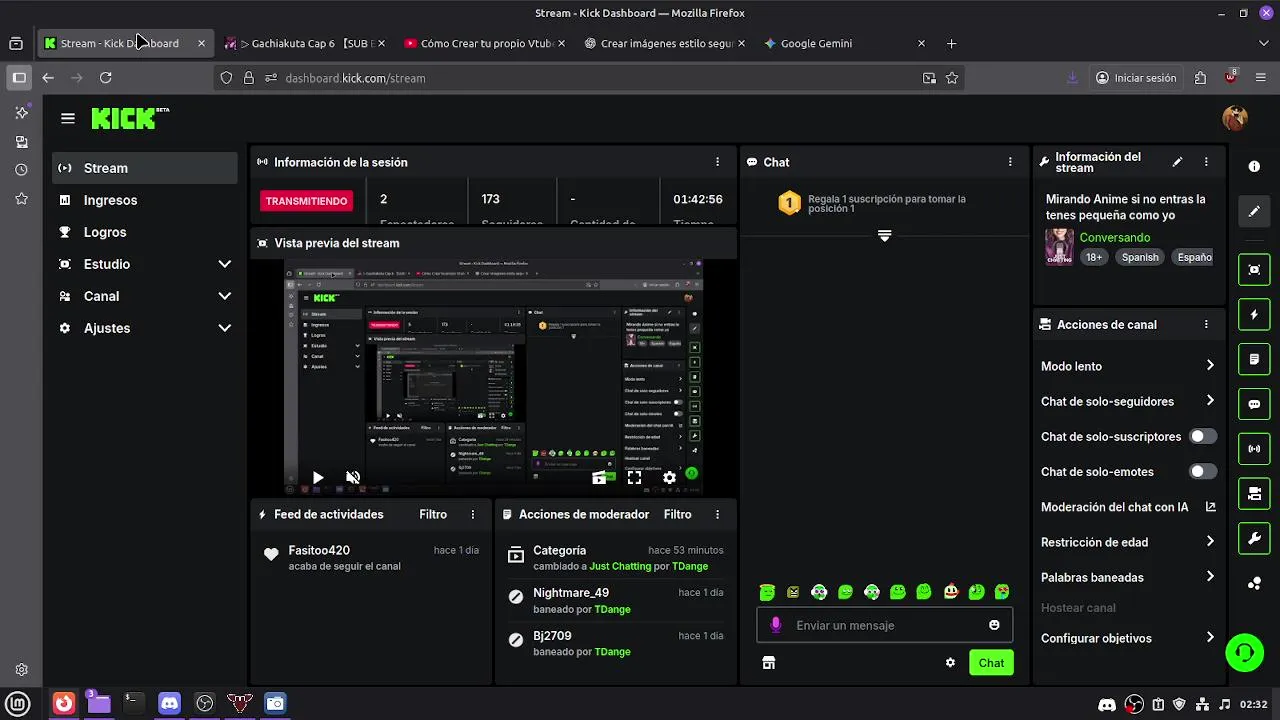Open Información del stream three-dot menu

point(1206,162)
